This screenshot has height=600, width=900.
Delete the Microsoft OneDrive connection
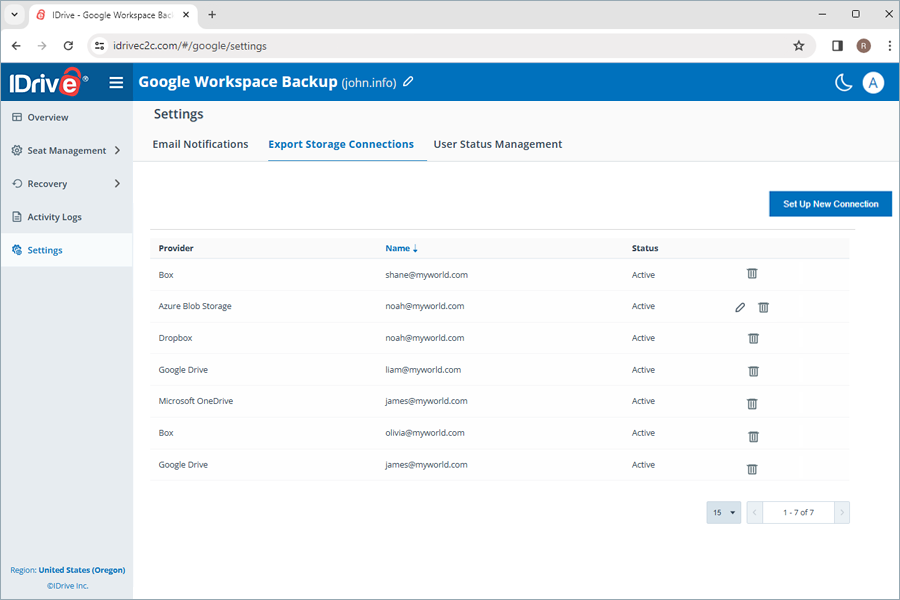click(x=752, y=404)
